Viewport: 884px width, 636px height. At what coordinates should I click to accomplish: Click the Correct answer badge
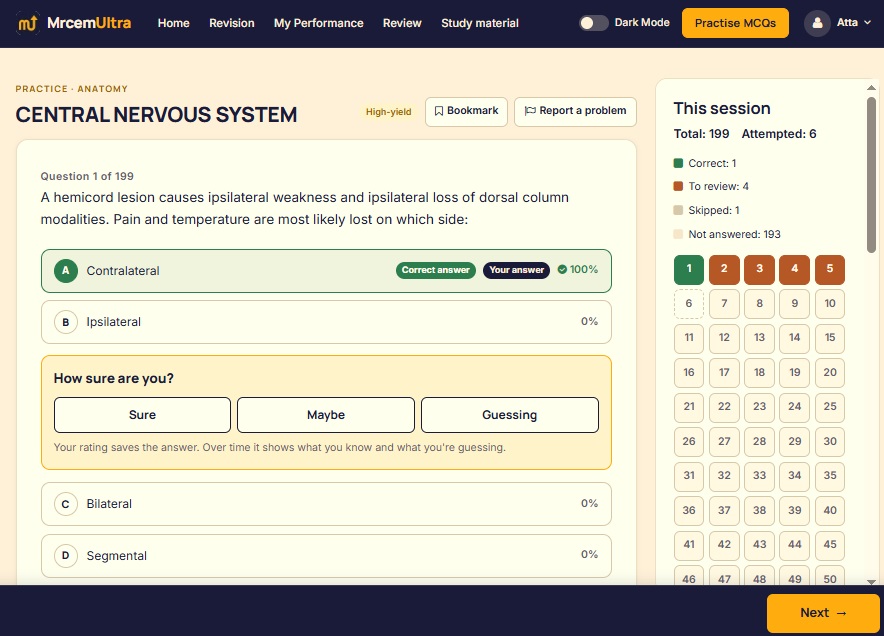click(x=436, y=270)
